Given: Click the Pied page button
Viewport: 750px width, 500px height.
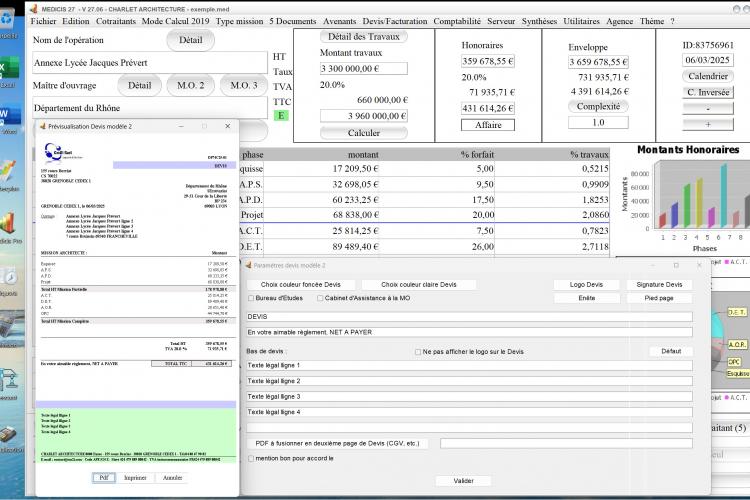Looking at the screenshot, I should pyautogui.click(x=659, y=298).
